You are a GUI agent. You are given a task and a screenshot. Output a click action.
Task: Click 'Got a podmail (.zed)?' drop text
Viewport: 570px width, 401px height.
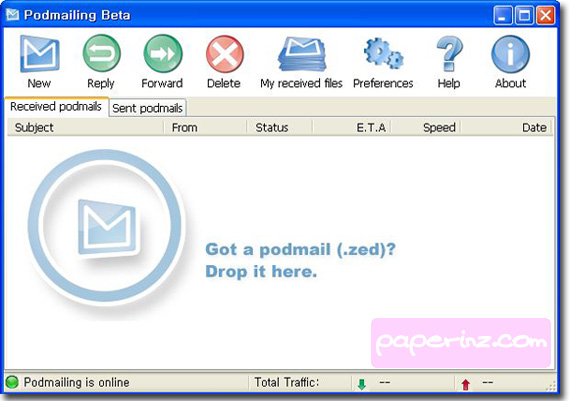pos(300,250)
